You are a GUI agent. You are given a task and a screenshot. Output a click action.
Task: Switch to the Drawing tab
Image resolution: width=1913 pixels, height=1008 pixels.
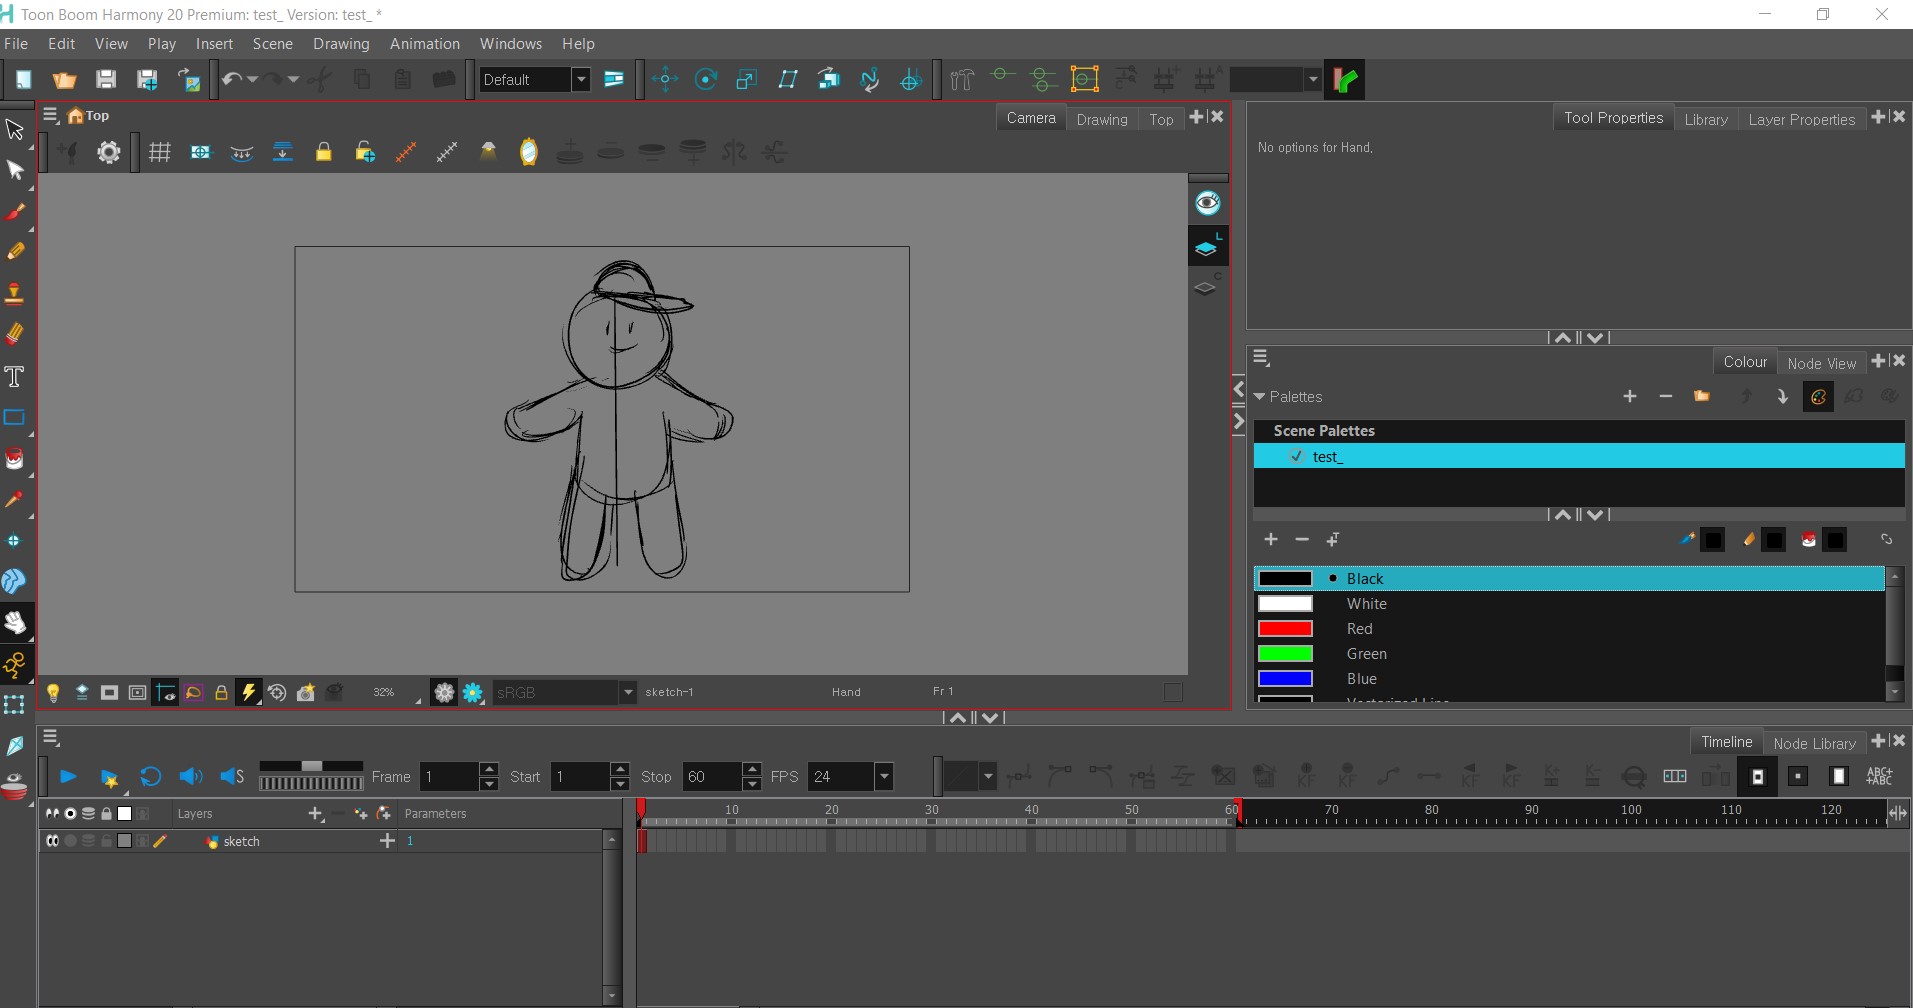tap(1102, 119)
